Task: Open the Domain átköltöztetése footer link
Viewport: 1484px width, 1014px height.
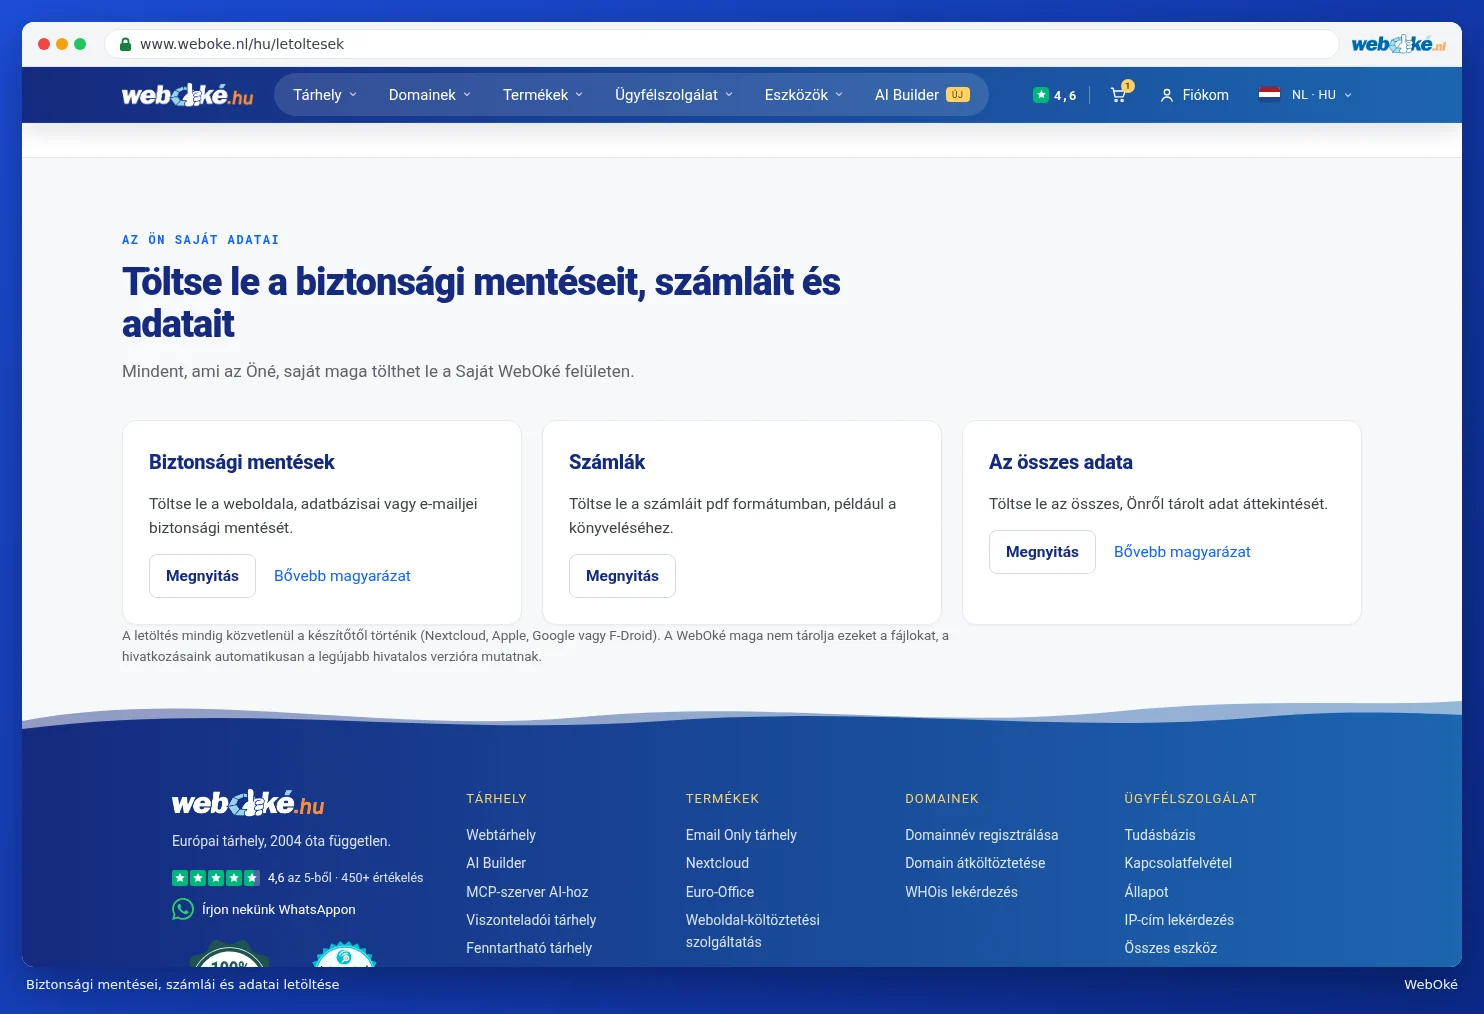Action: [975, 863]
